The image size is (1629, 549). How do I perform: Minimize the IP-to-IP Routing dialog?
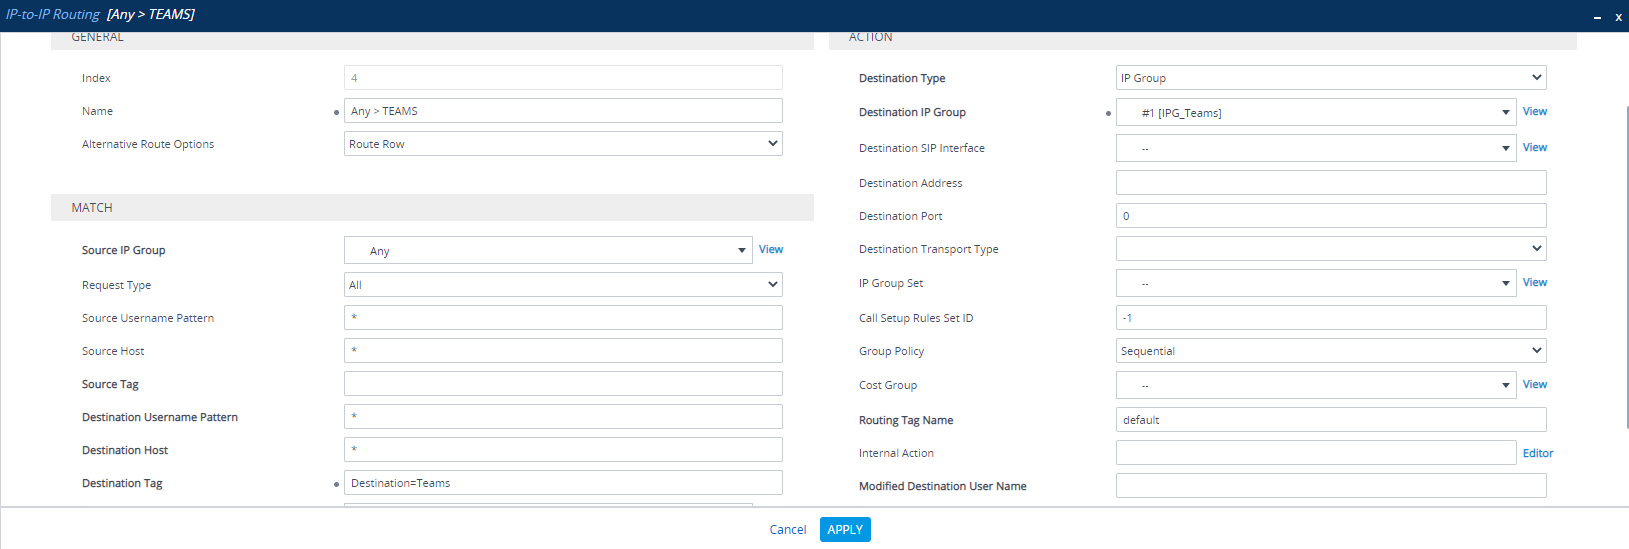coord(1596,17)
